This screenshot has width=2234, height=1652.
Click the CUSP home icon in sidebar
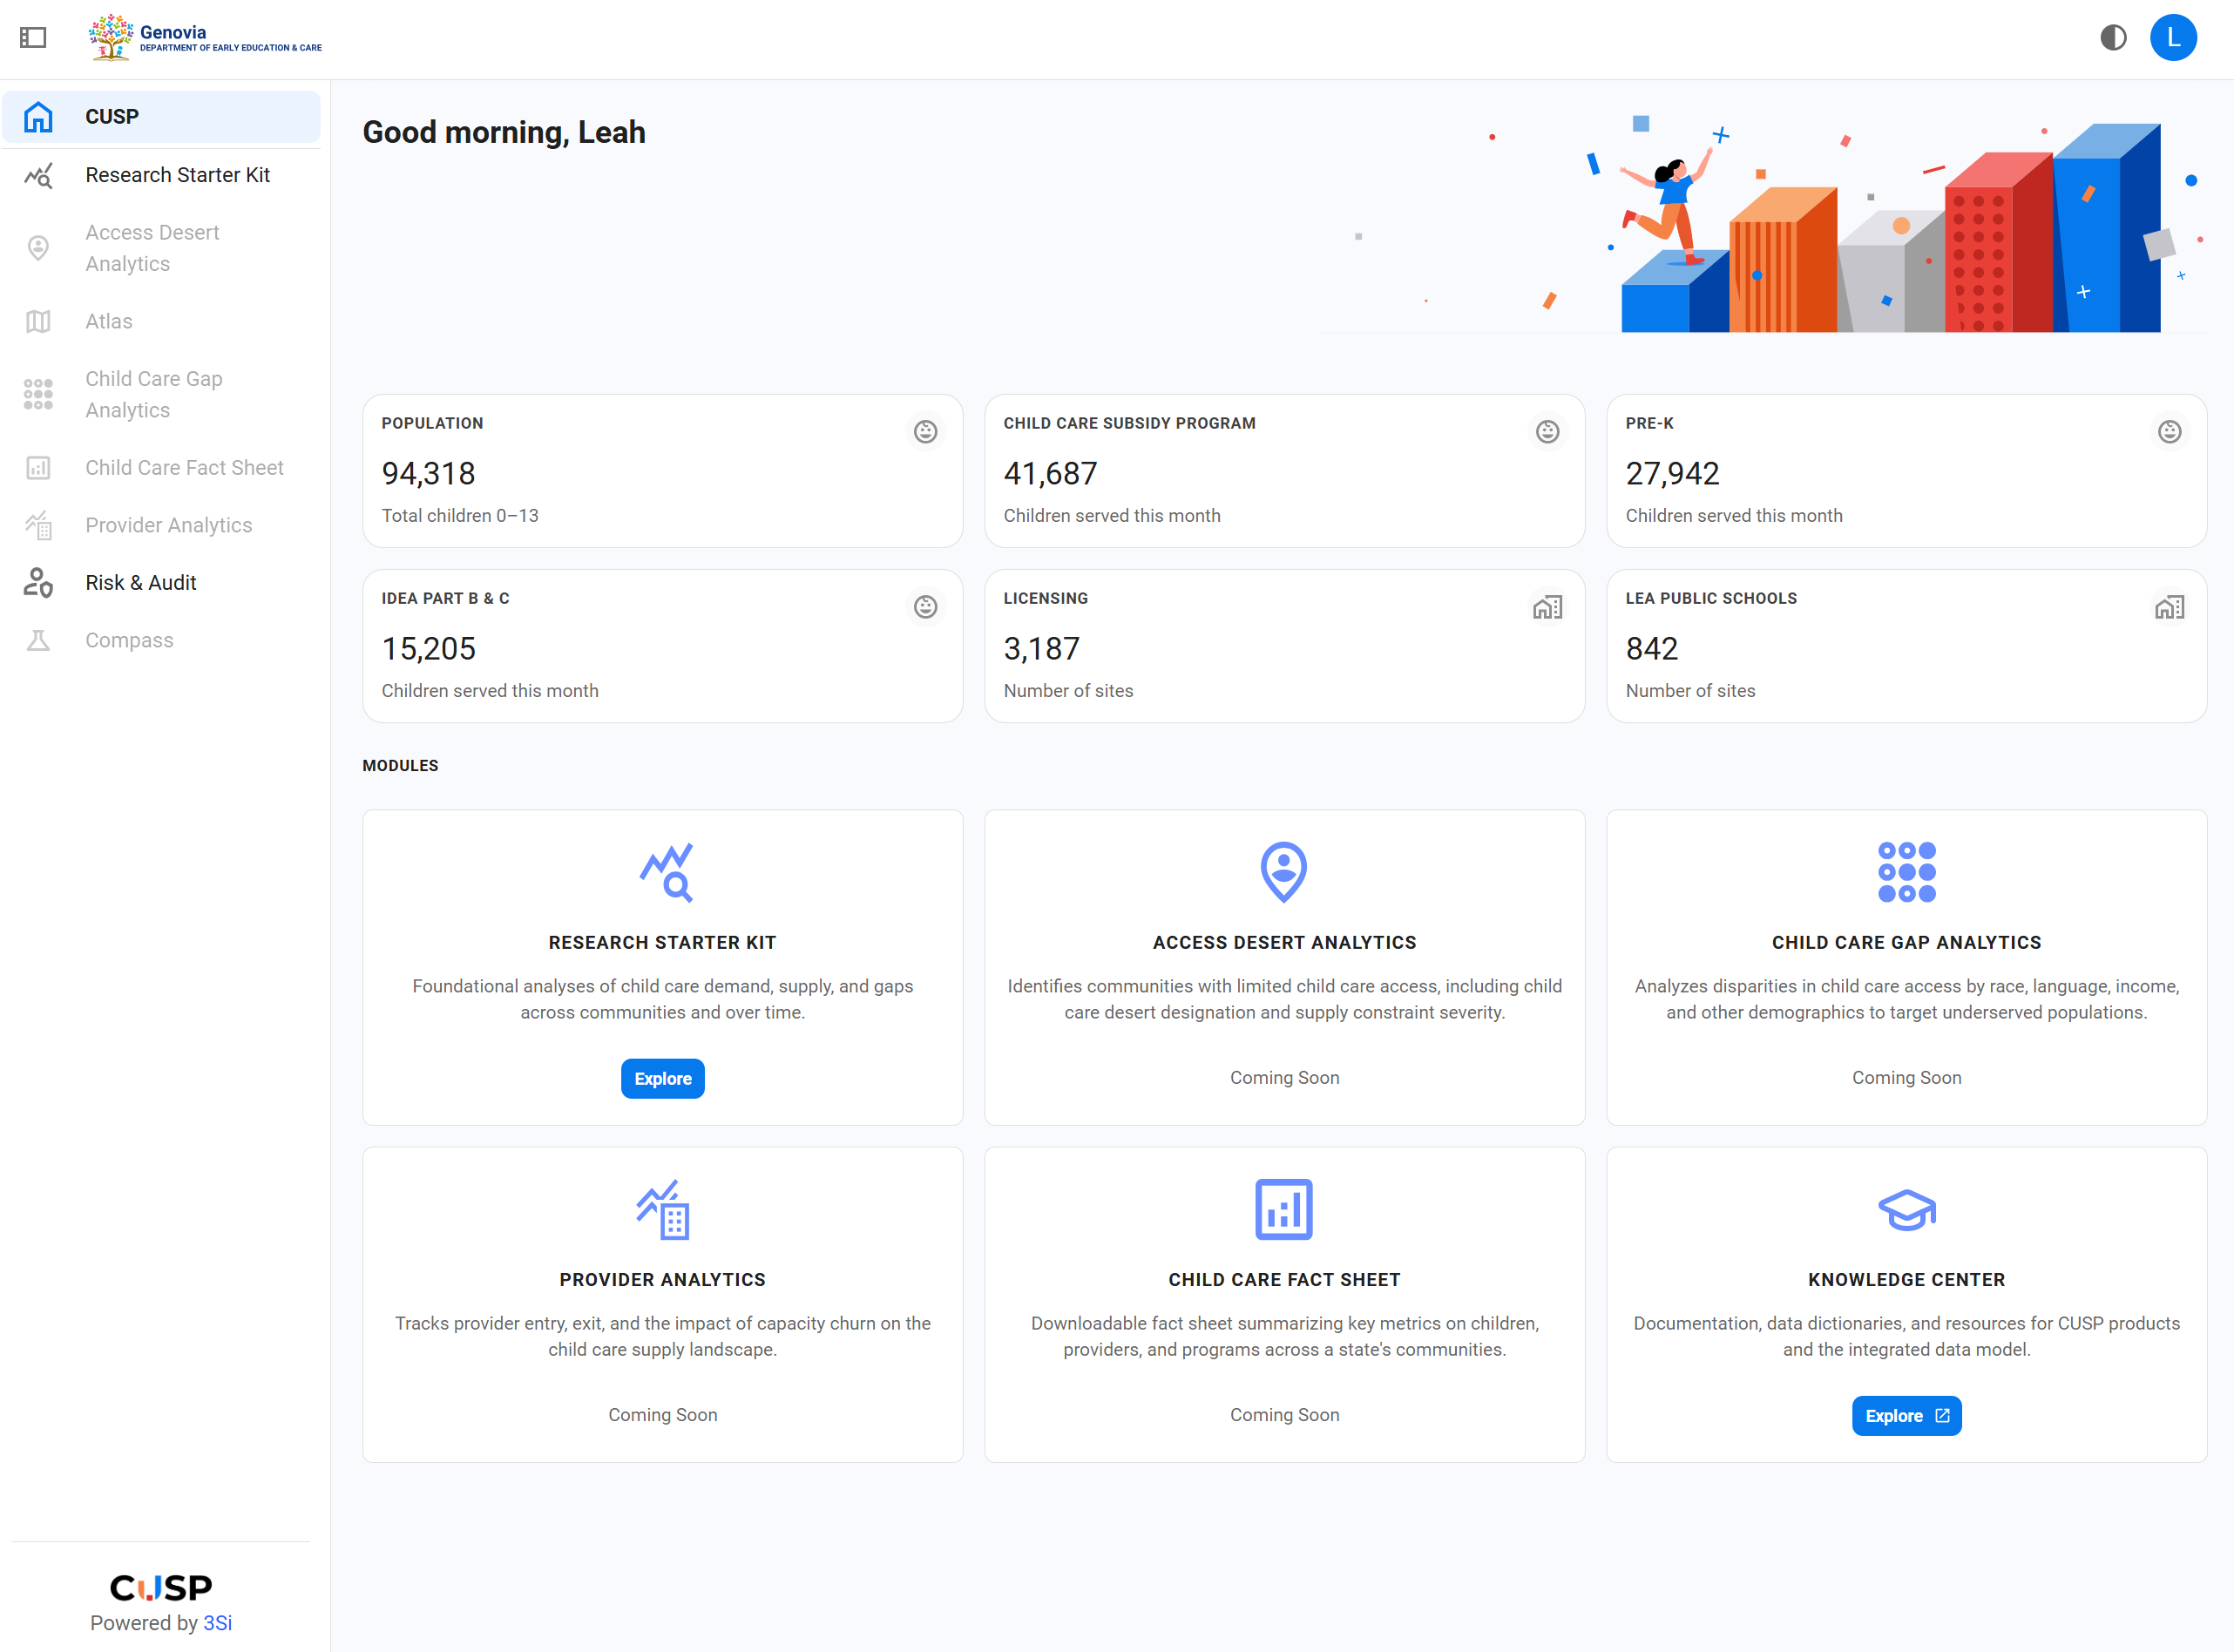click(x=38, y=117)
